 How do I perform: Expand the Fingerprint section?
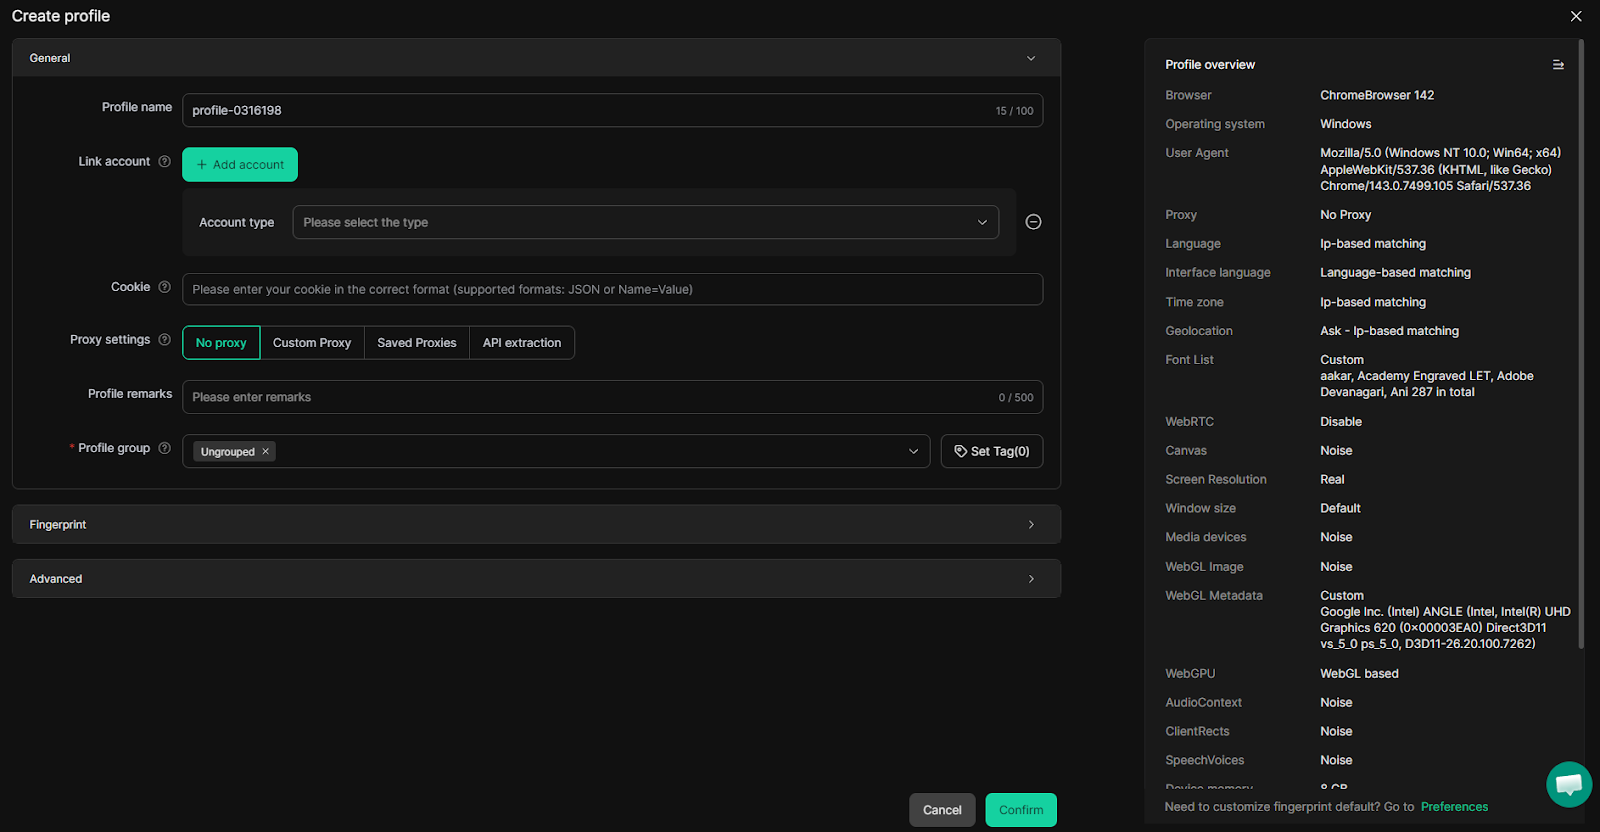point(536,525)
